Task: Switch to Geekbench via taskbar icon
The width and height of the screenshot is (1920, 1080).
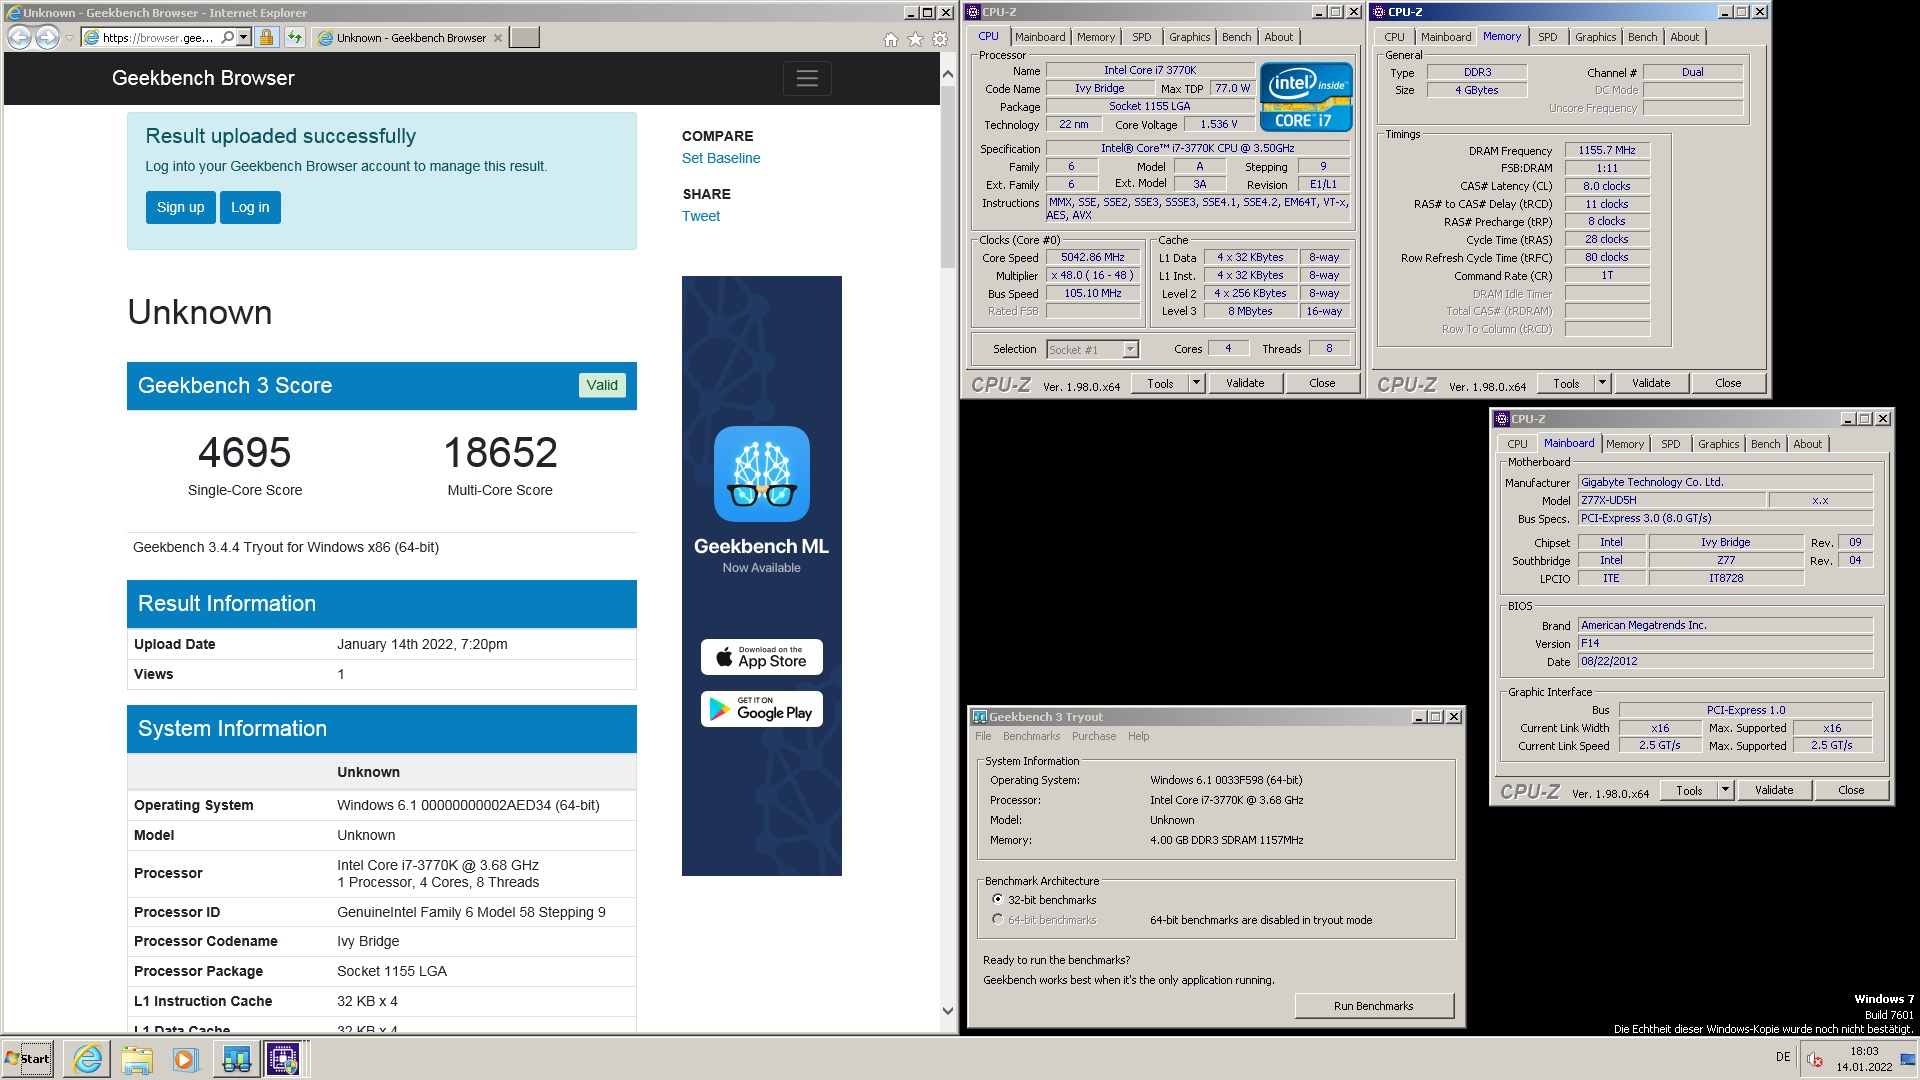Action: 236,1058
